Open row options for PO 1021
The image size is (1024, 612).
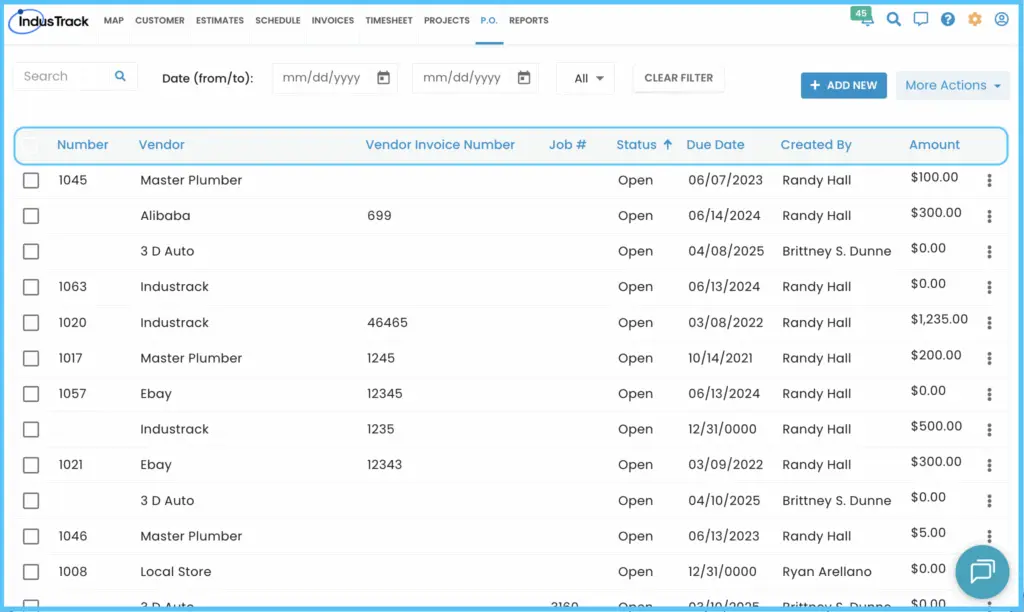(989, 465)
